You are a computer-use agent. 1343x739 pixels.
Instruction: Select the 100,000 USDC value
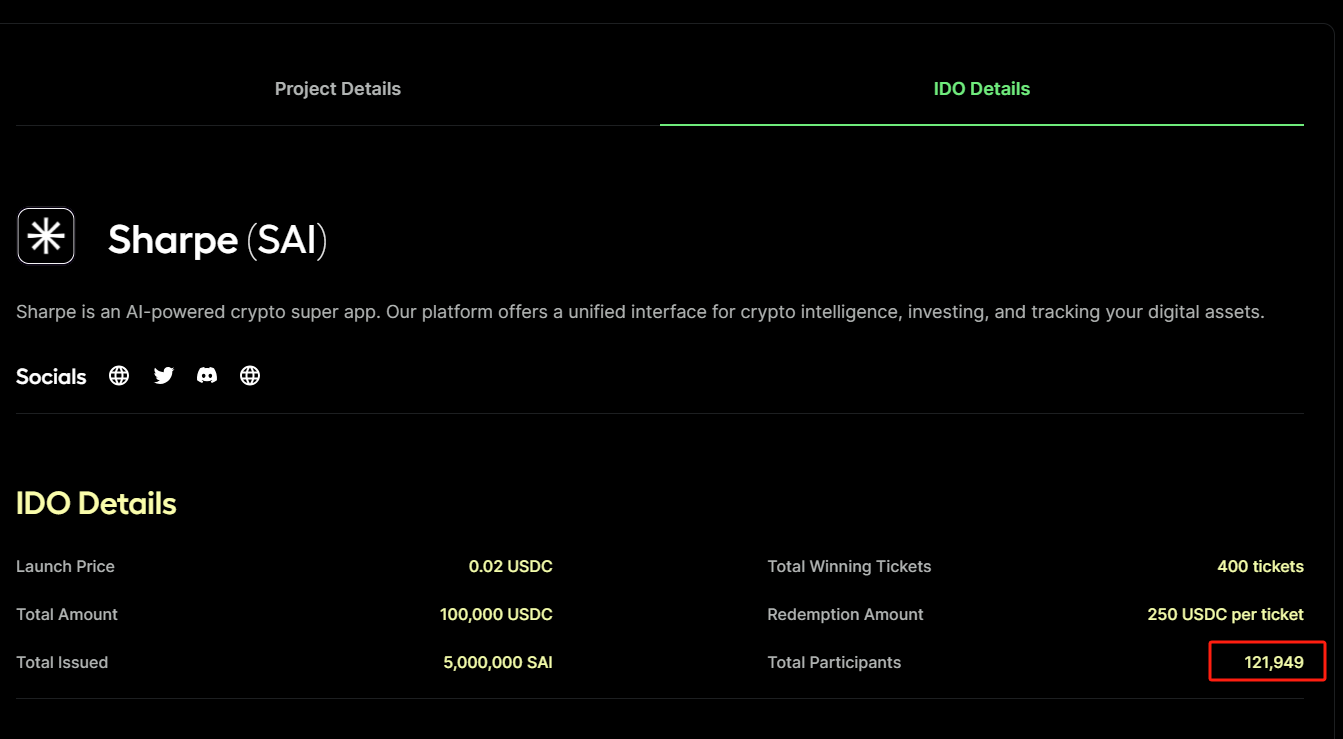tap(496, 614)
